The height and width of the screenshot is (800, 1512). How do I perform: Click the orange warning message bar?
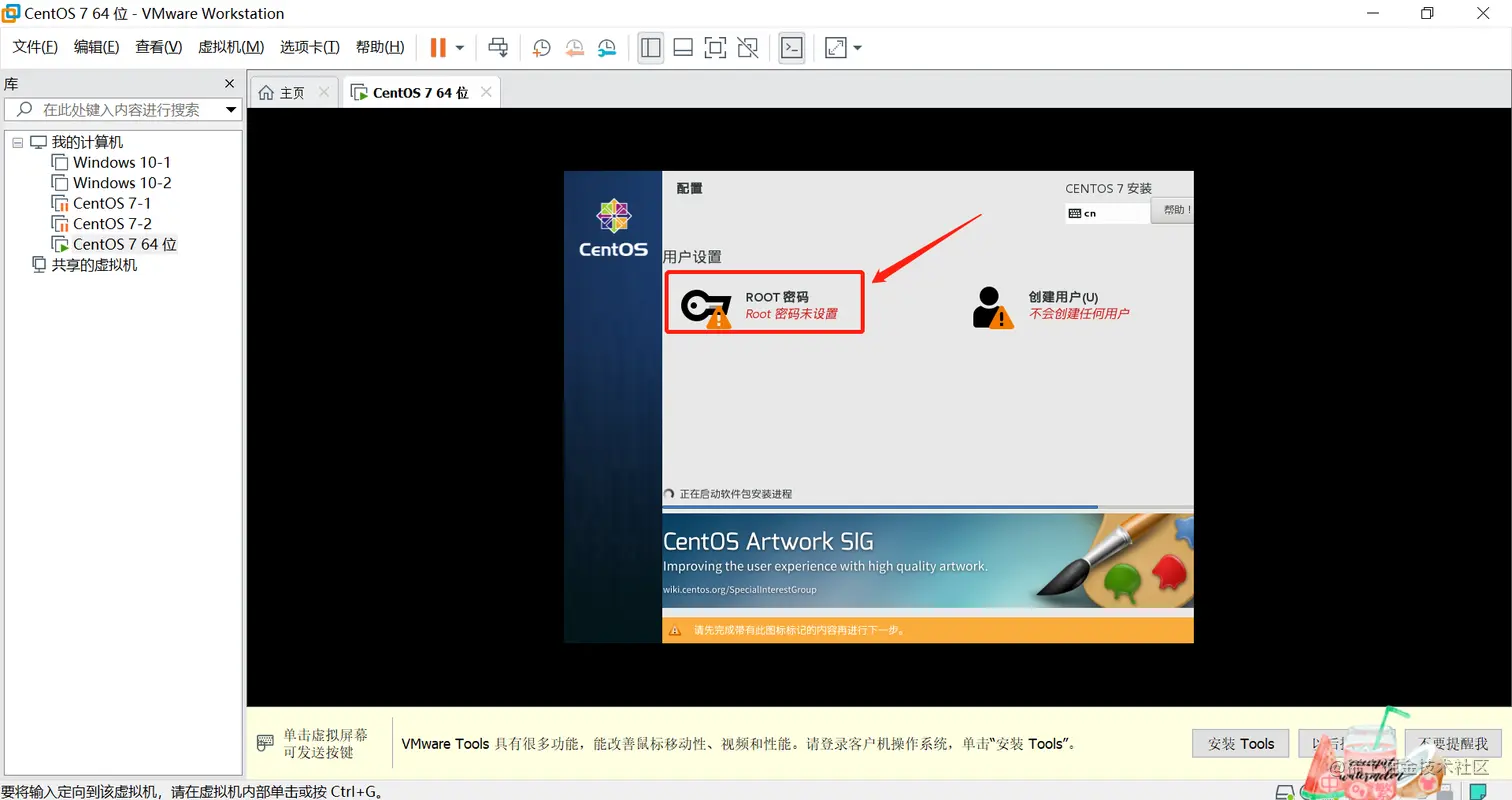928,630
